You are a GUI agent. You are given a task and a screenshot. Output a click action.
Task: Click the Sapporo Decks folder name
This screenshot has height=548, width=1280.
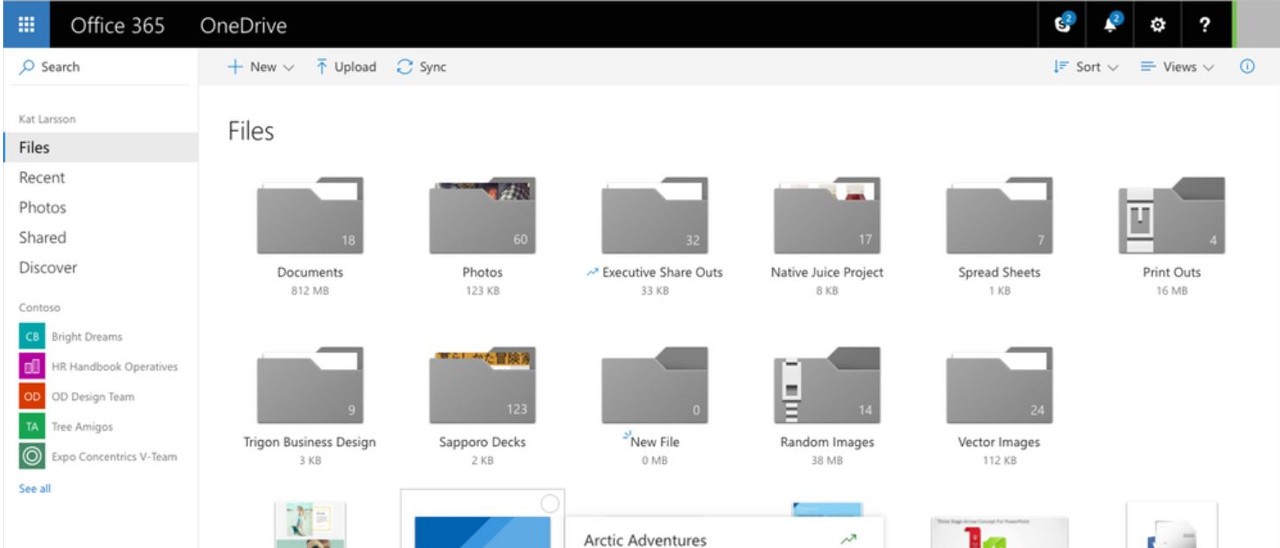[482, 442]
